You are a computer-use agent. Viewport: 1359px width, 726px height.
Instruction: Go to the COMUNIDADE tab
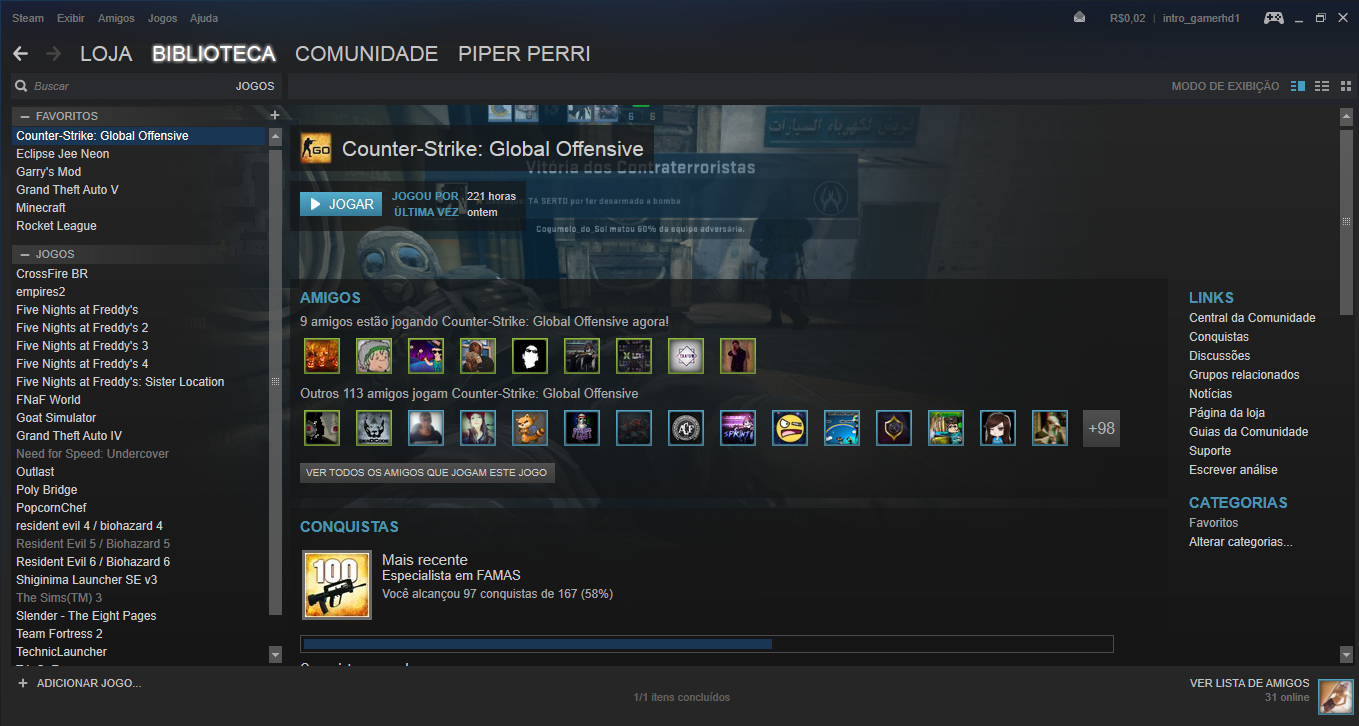tap(367, 54)
